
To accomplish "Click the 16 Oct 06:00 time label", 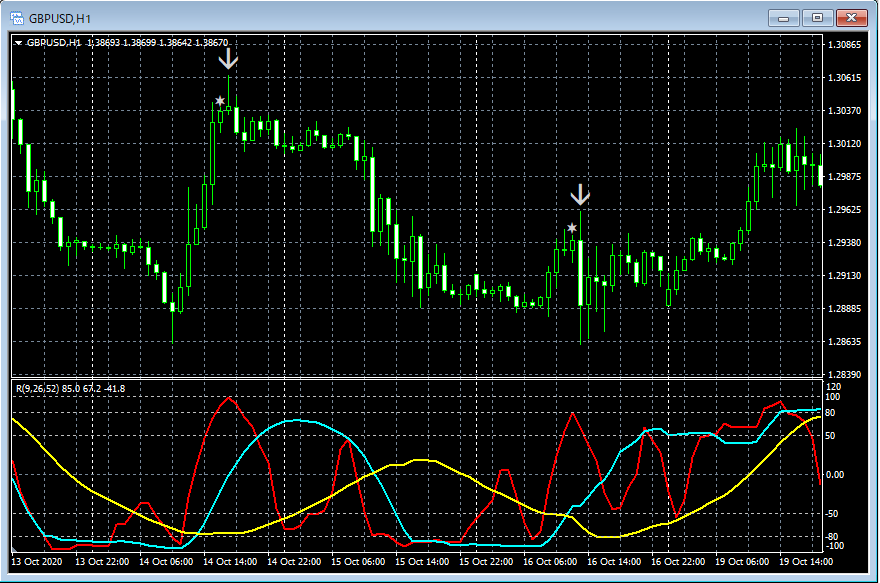I will [x=550, y=562].
